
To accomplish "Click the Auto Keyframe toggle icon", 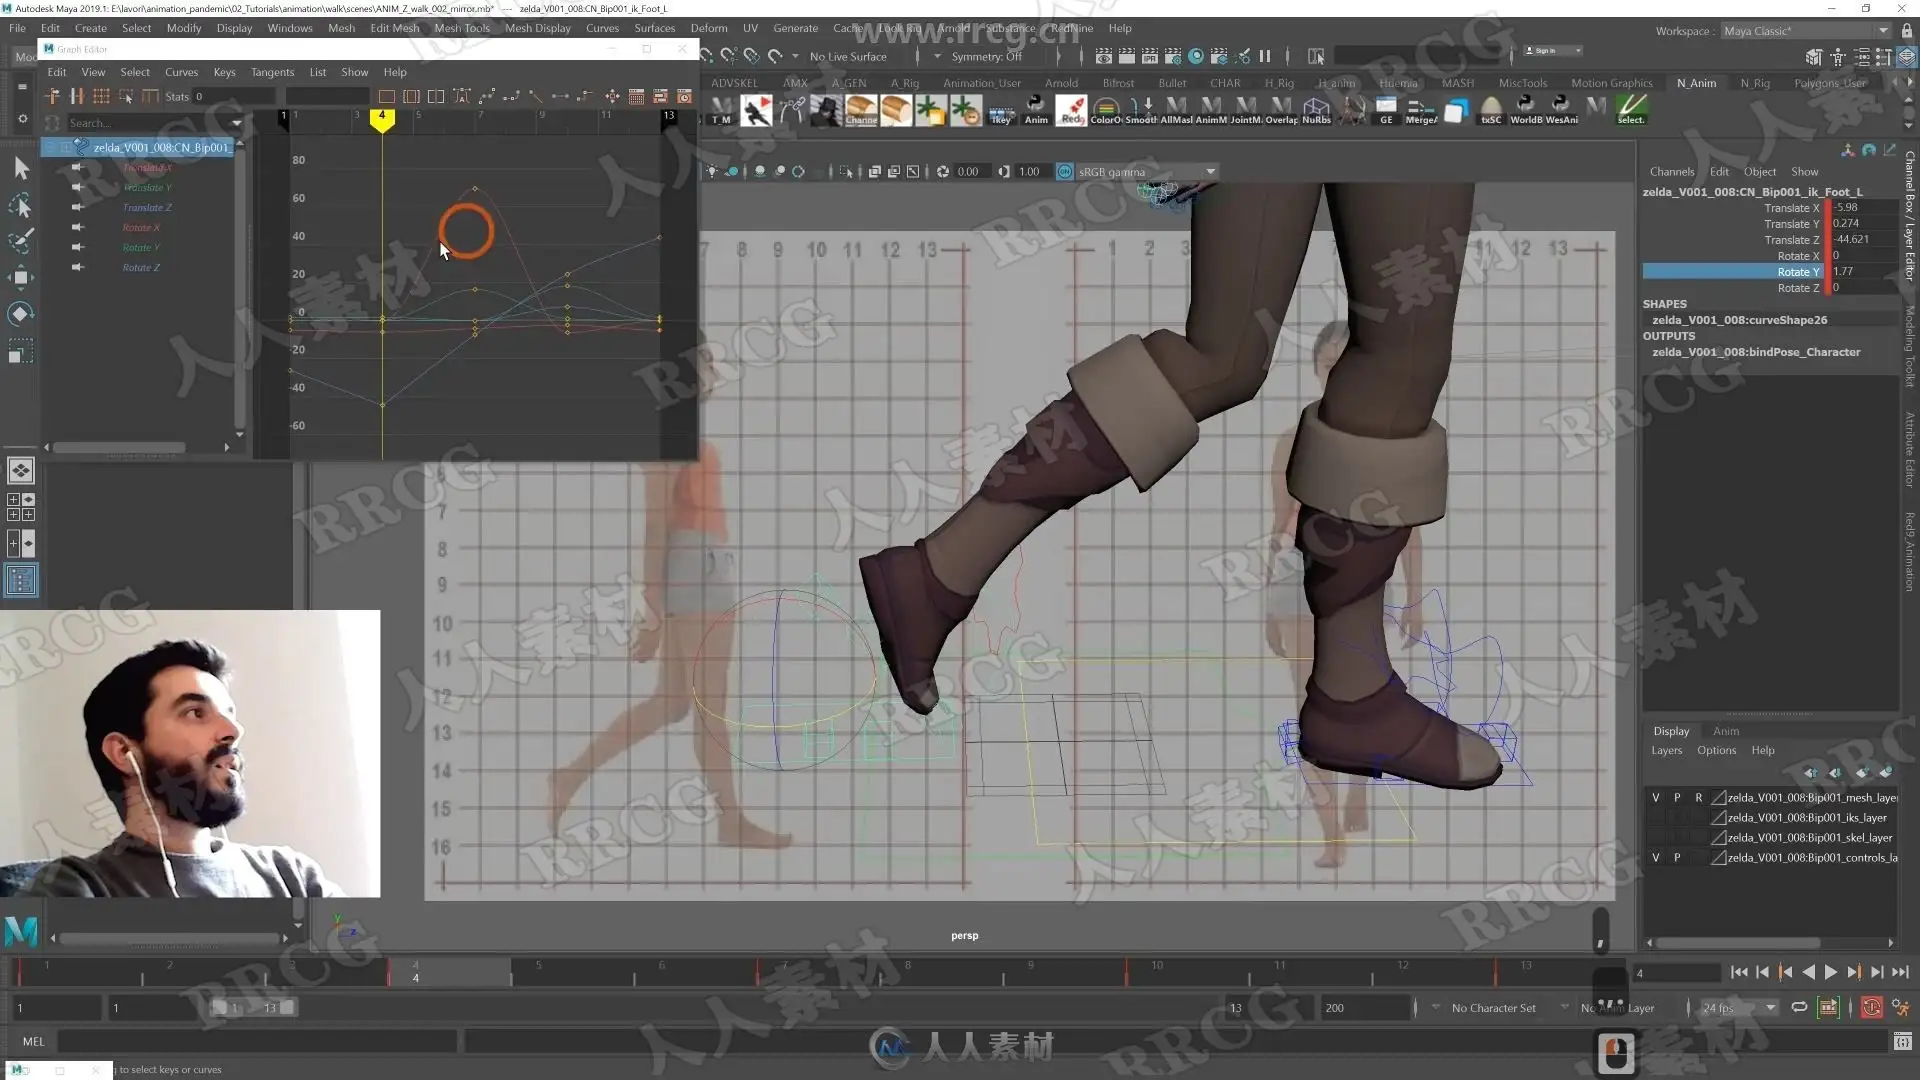I will coord(1872,1008).
